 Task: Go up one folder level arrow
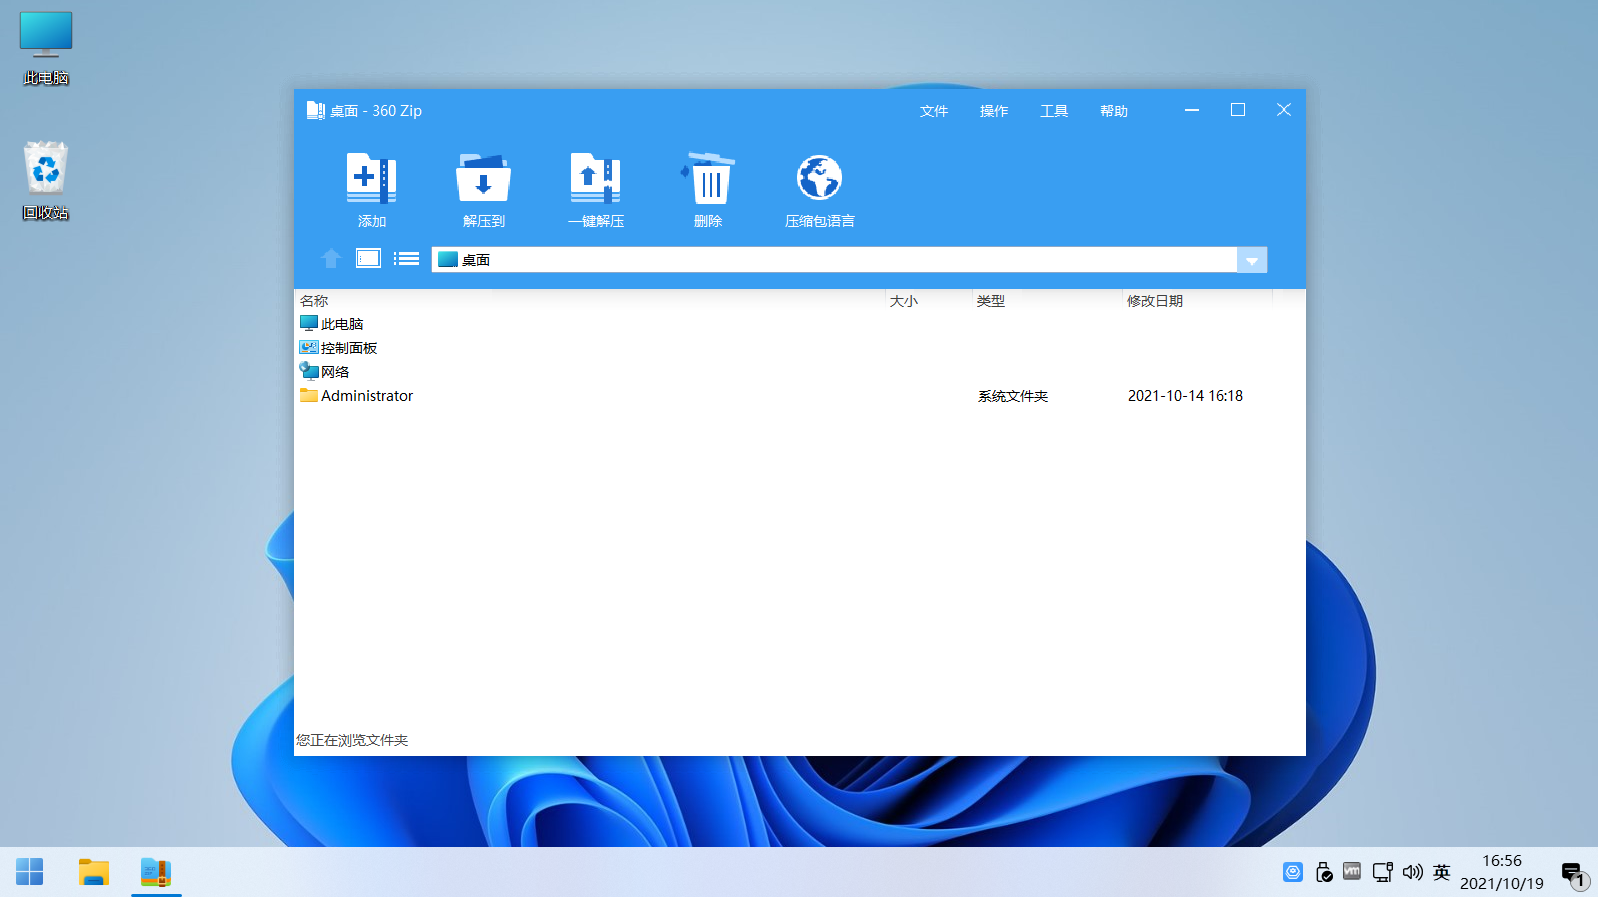(x=331, y=259)
